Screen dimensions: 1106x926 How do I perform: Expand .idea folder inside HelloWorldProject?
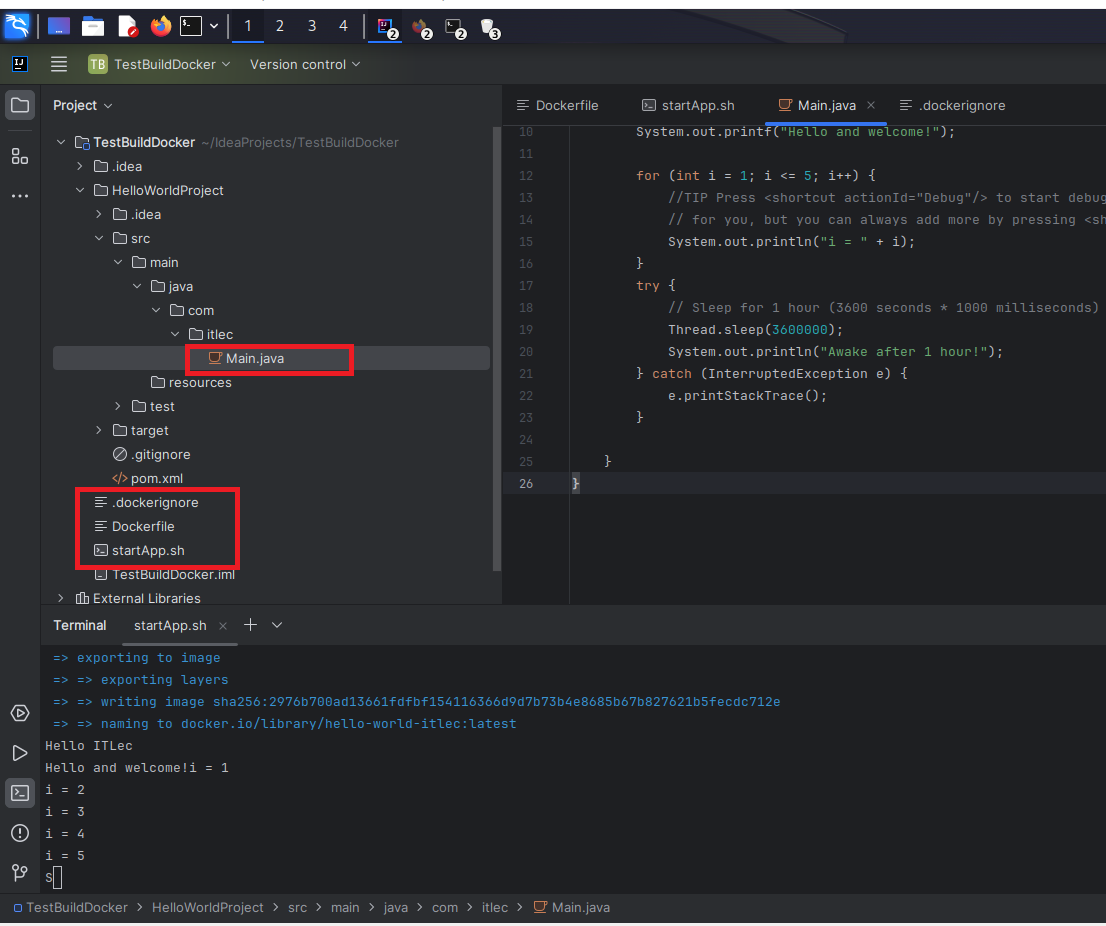tap(99, 214)
